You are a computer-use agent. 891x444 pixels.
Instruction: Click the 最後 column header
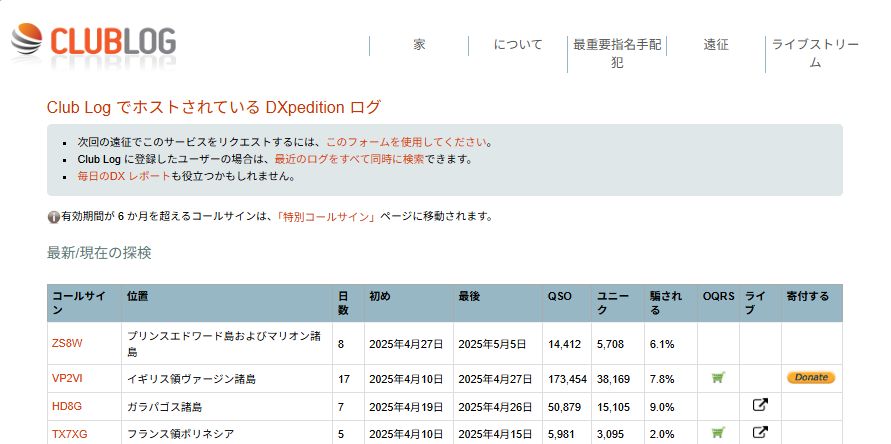point(498,303)
